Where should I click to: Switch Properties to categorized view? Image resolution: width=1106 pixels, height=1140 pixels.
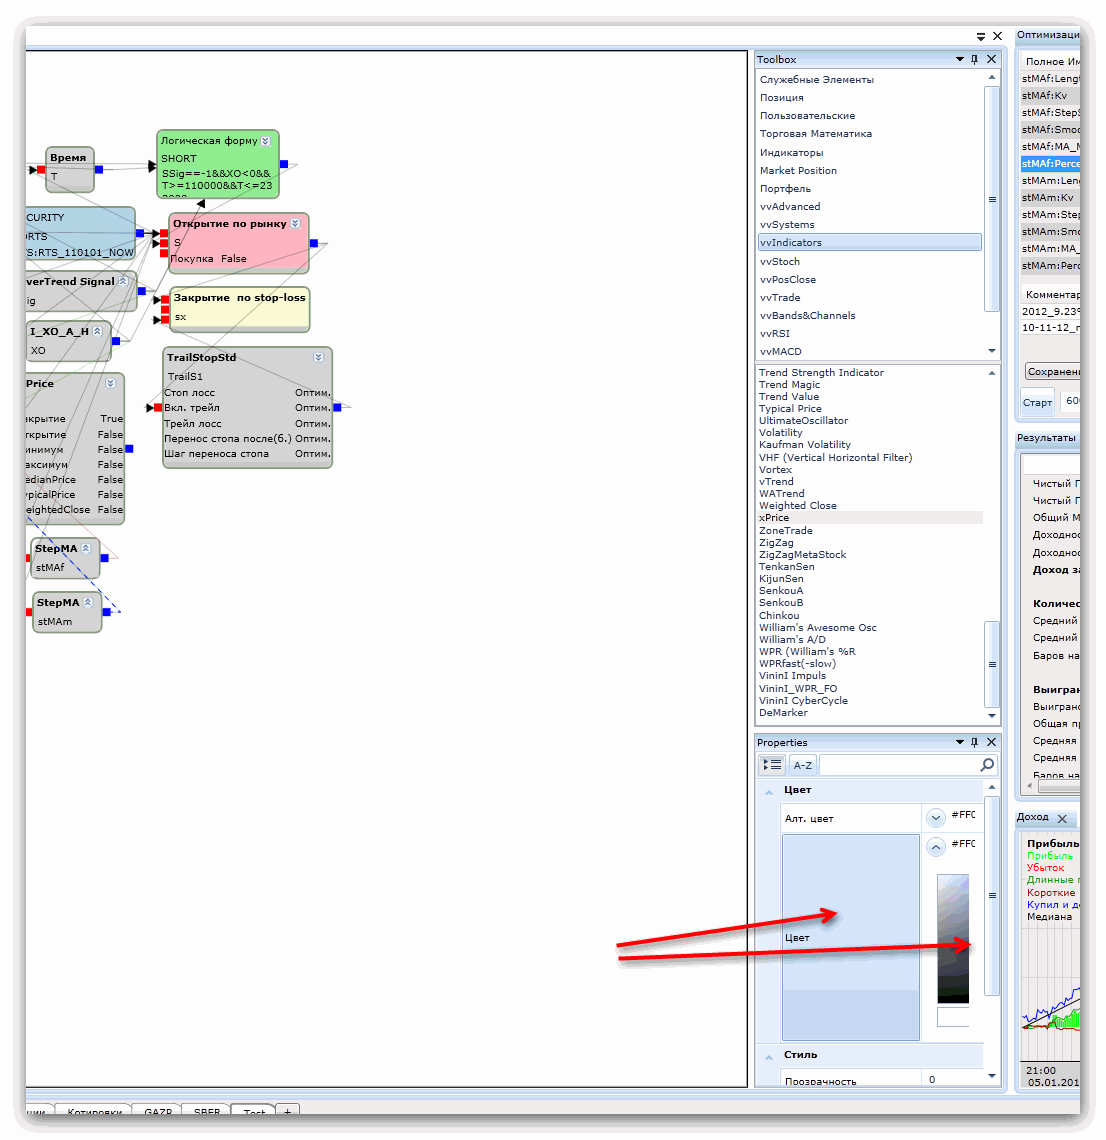[772, 765]
